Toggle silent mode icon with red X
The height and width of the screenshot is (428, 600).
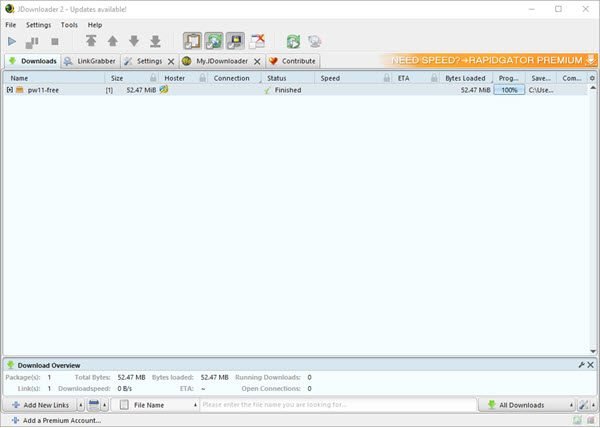pyautogui.click(x=257, y=41)
